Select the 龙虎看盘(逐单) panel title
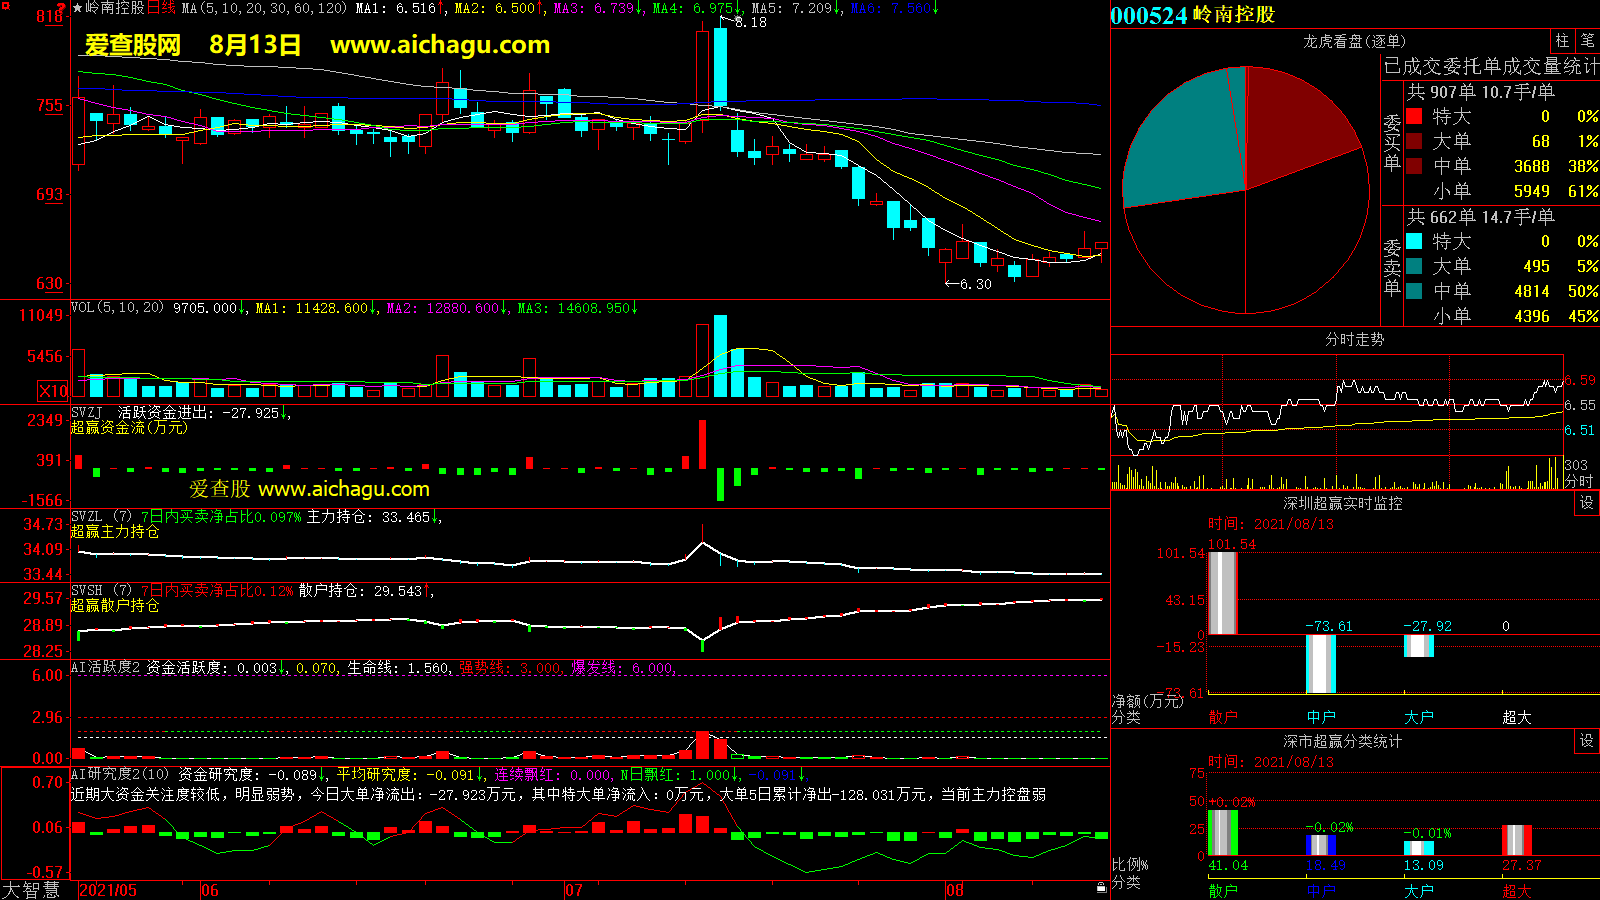 click(x=1354, y=41)
